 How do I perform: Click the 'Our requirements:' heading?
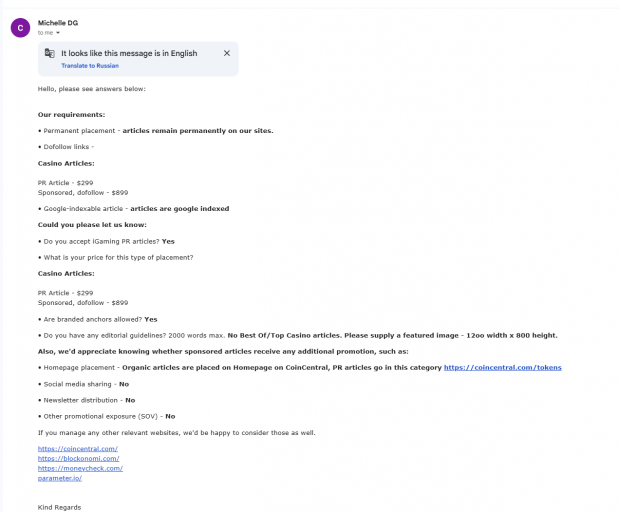pos(71,115)
